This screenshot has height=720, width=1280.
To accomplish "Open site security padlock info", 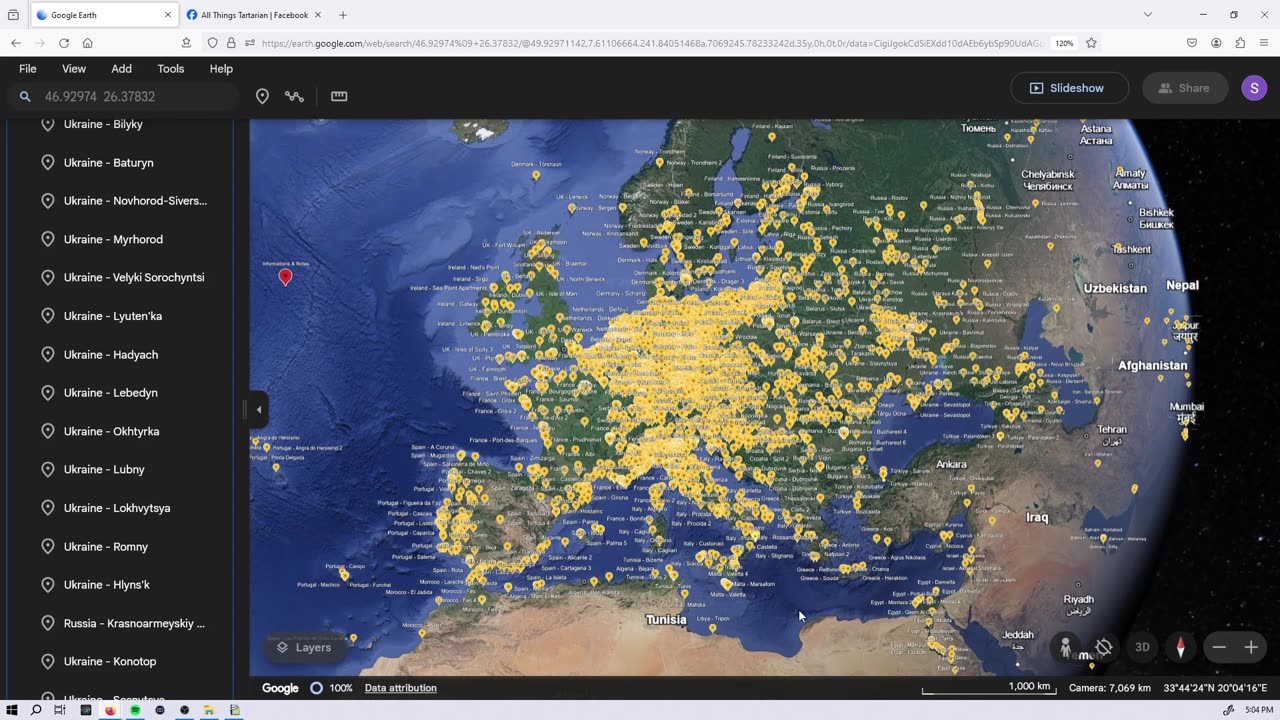I will point(231,43).
